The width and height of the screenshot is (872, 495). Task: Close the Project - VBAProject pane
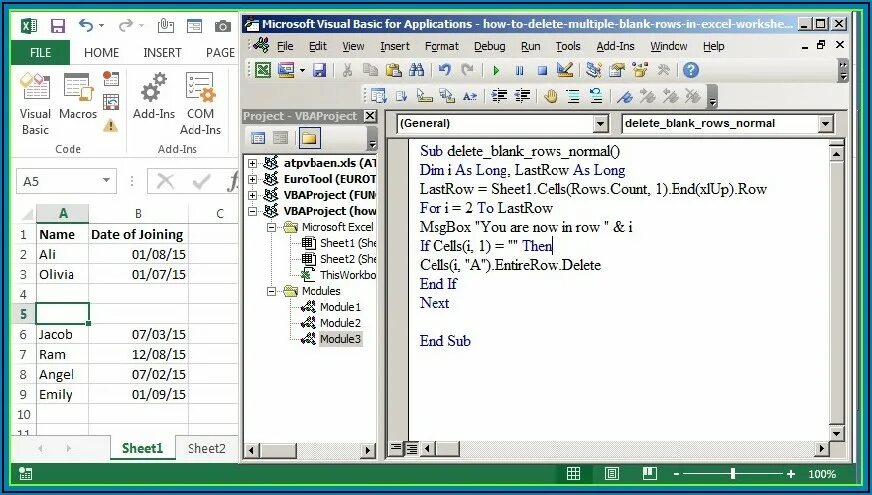point(370,116)
